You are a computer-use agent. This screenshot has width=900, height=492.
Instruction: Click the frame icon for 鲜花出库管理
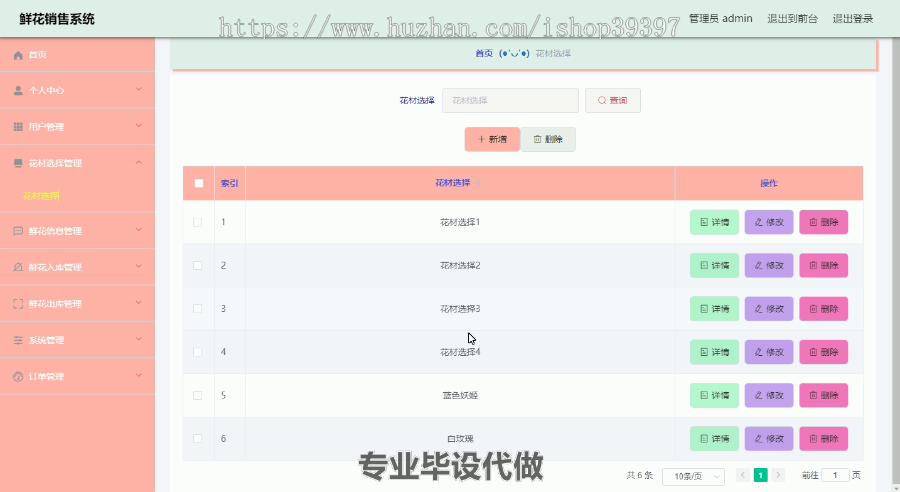tap(18, 304)
